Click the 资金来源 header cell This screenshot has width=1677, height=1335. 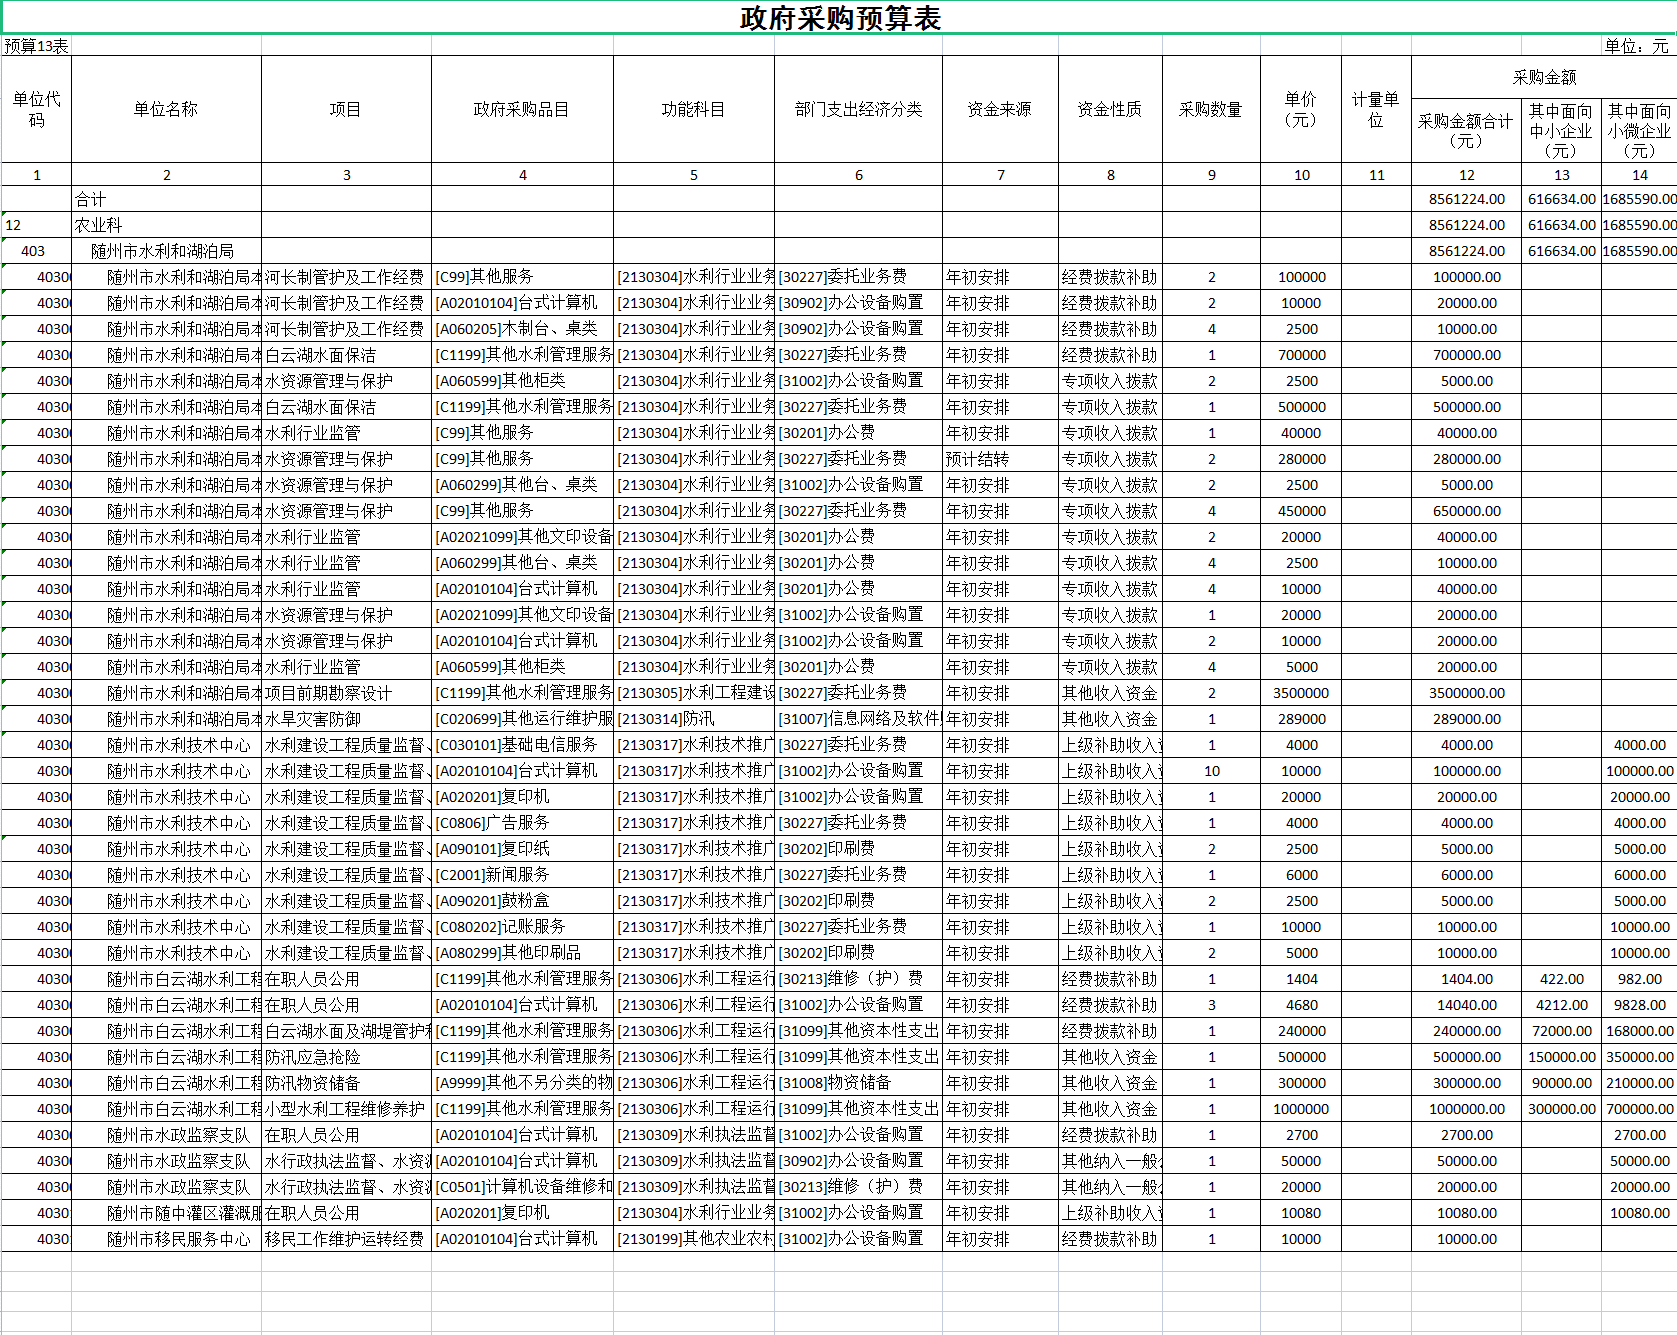[1000, 109]
